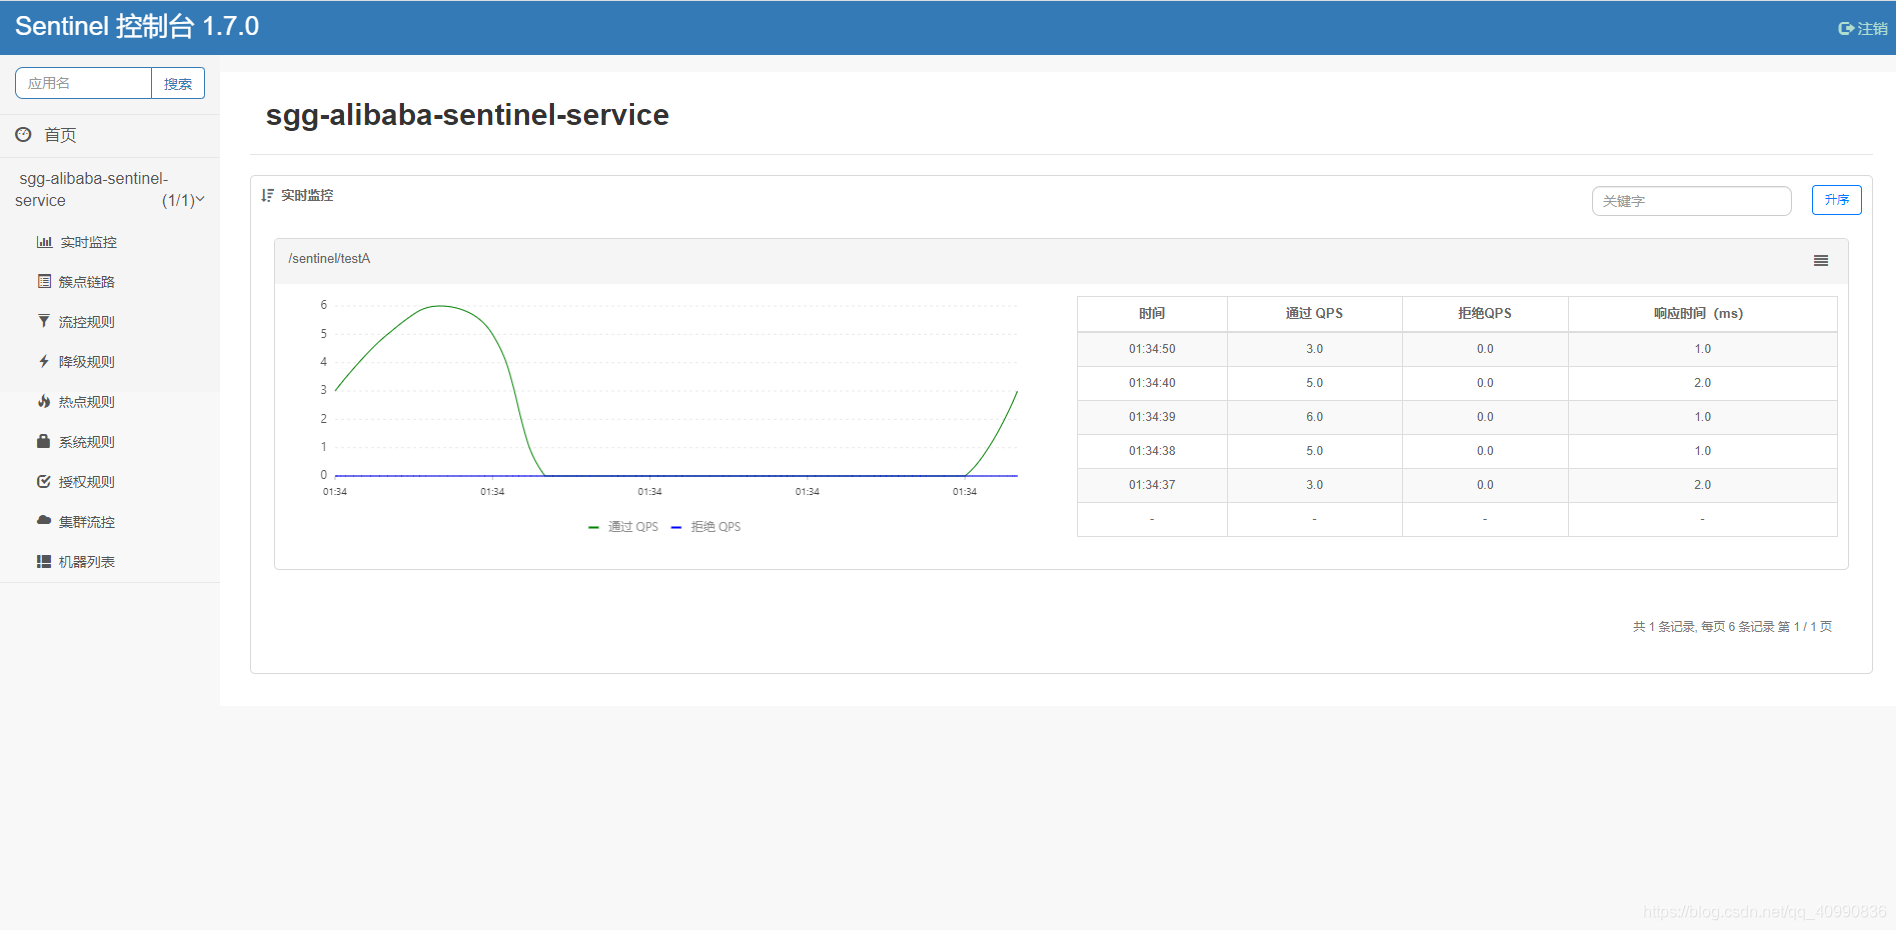Open 降级规则 in the sidebar

point(87,362)
